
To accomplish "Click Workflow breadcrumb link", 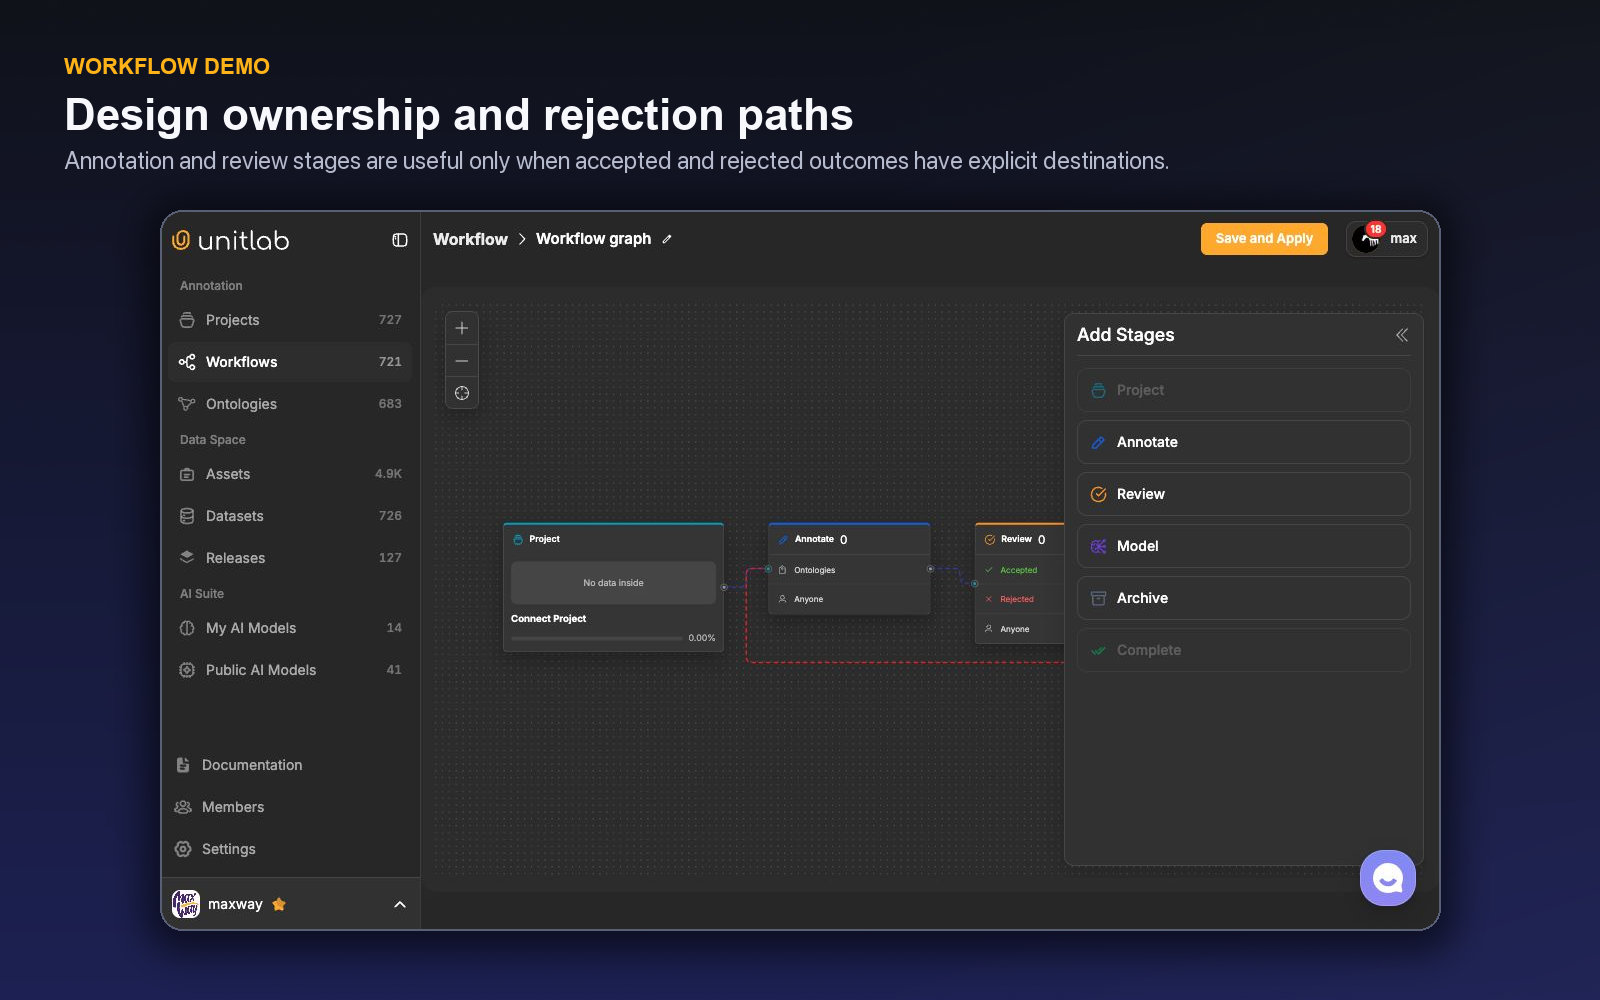I will click(470, 239).
